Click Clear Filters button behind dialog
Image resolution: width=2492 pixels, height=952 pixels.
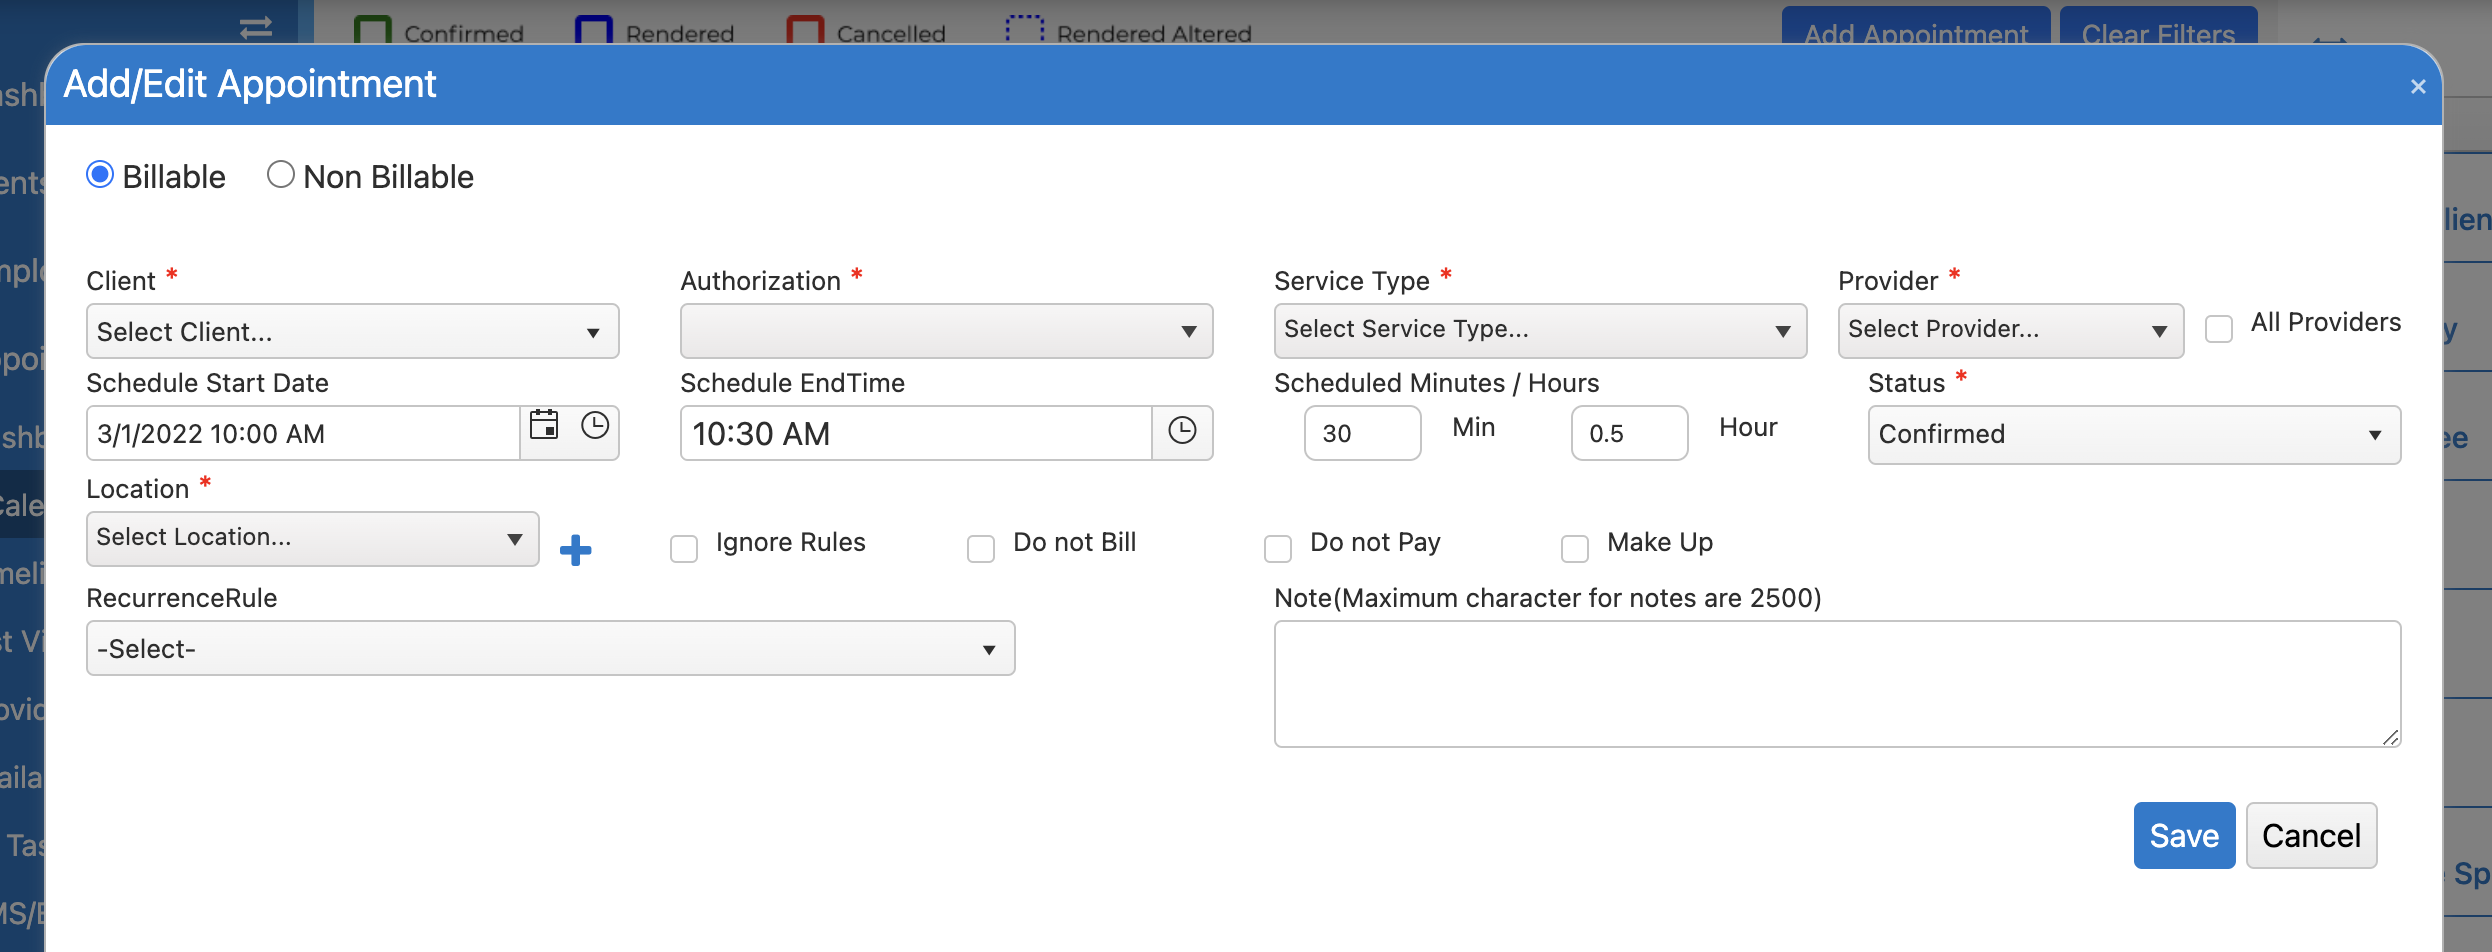[2158, 27]
